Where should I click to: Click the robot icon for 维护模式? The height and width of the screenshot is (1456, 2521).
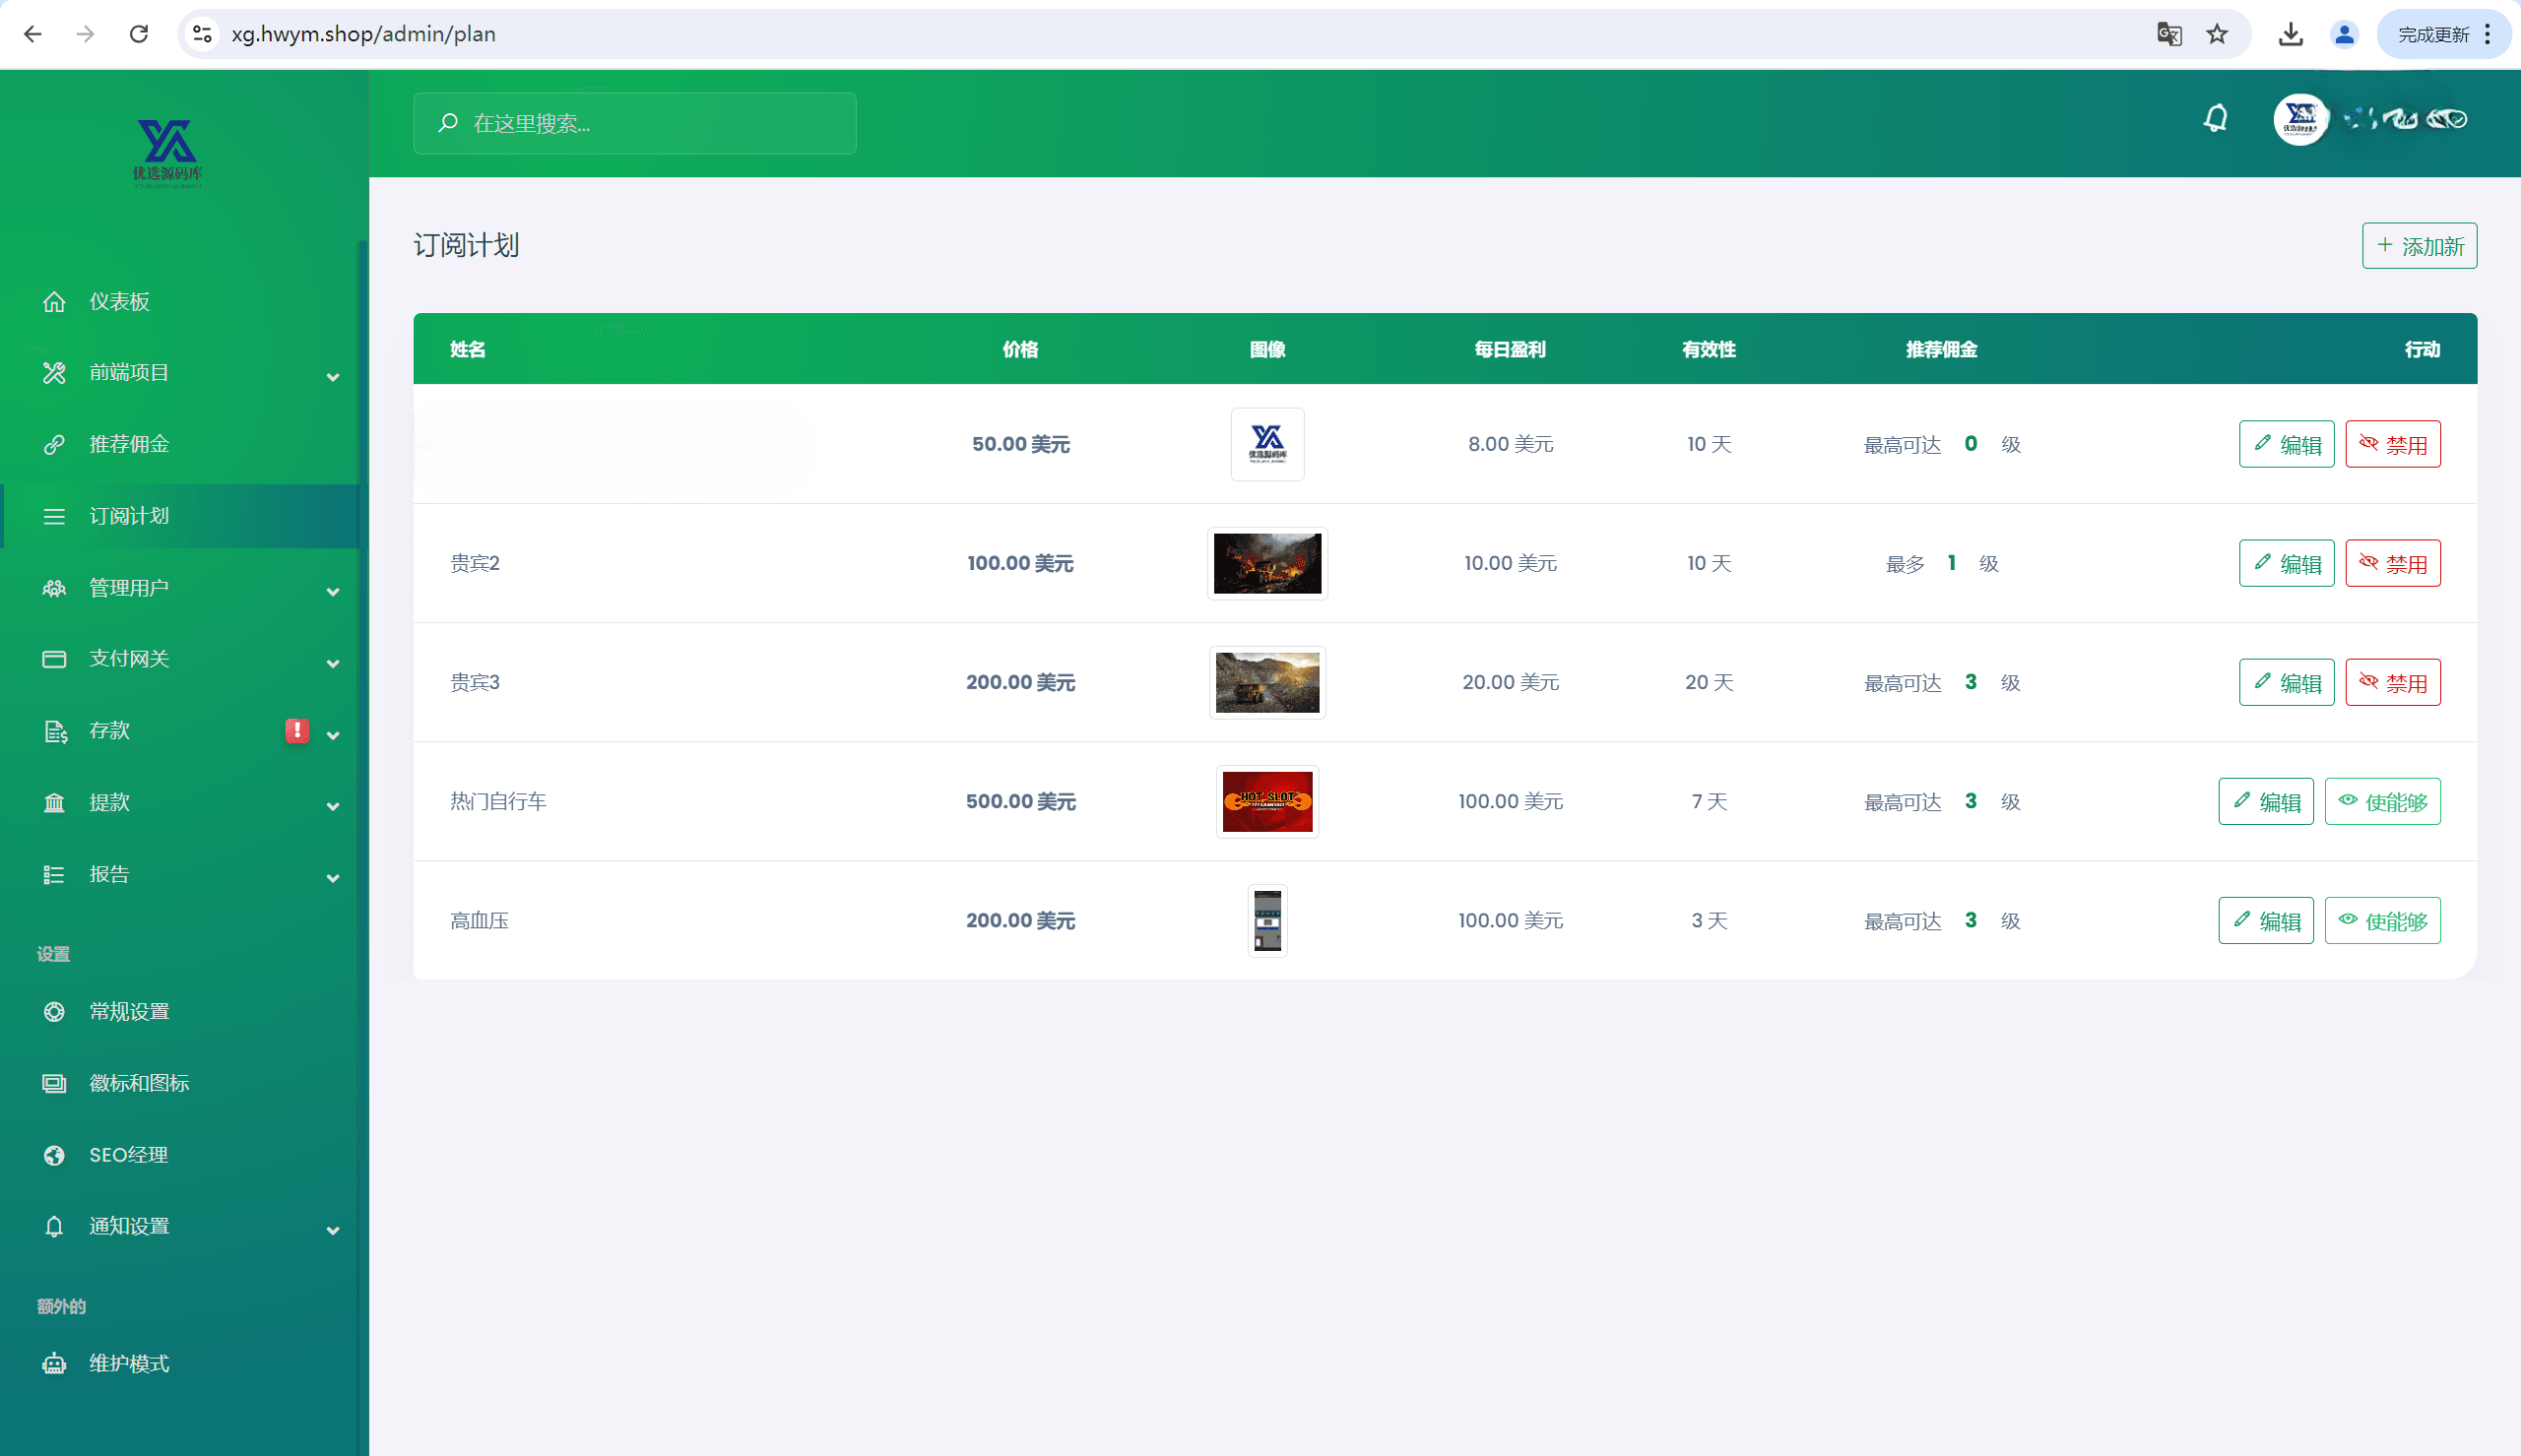click(54, 1363)
